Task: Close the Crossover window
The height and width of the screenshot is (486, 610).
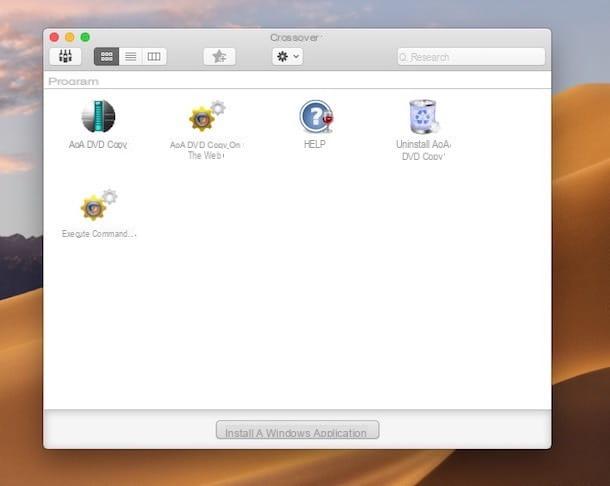Action: (x=54, y=37)
